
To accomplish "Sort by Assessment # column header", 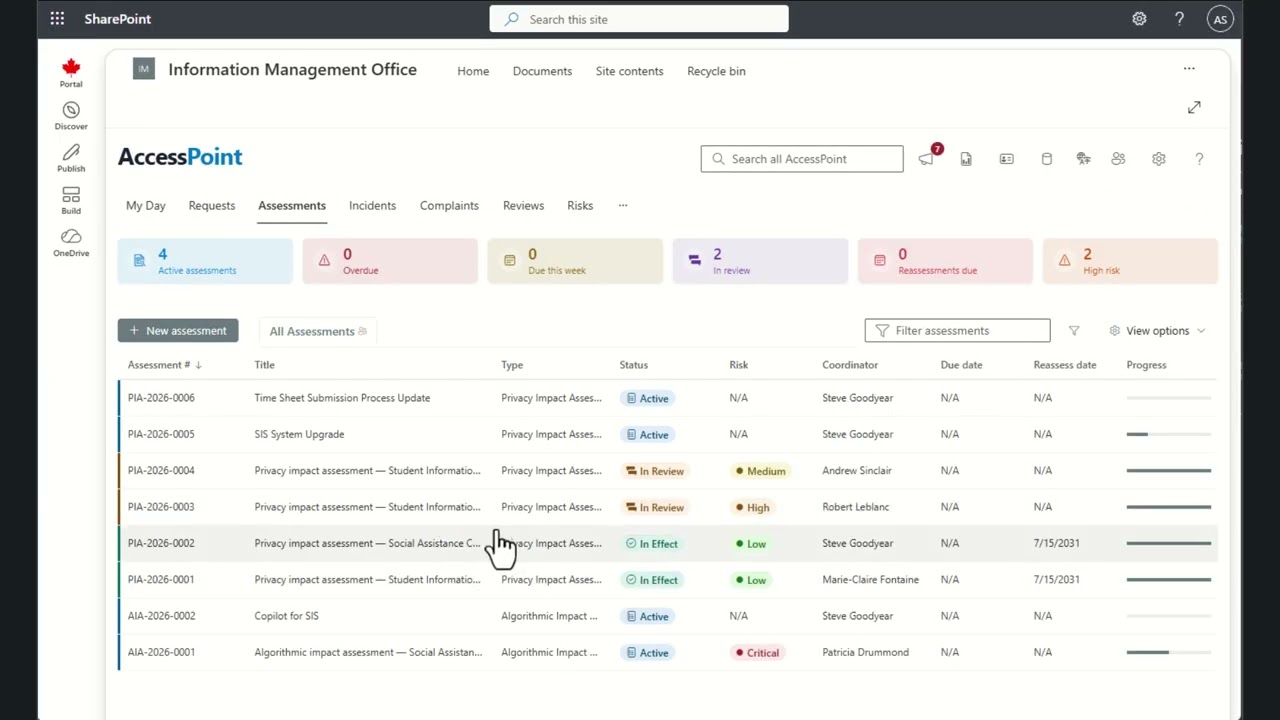I will (165, 365).
